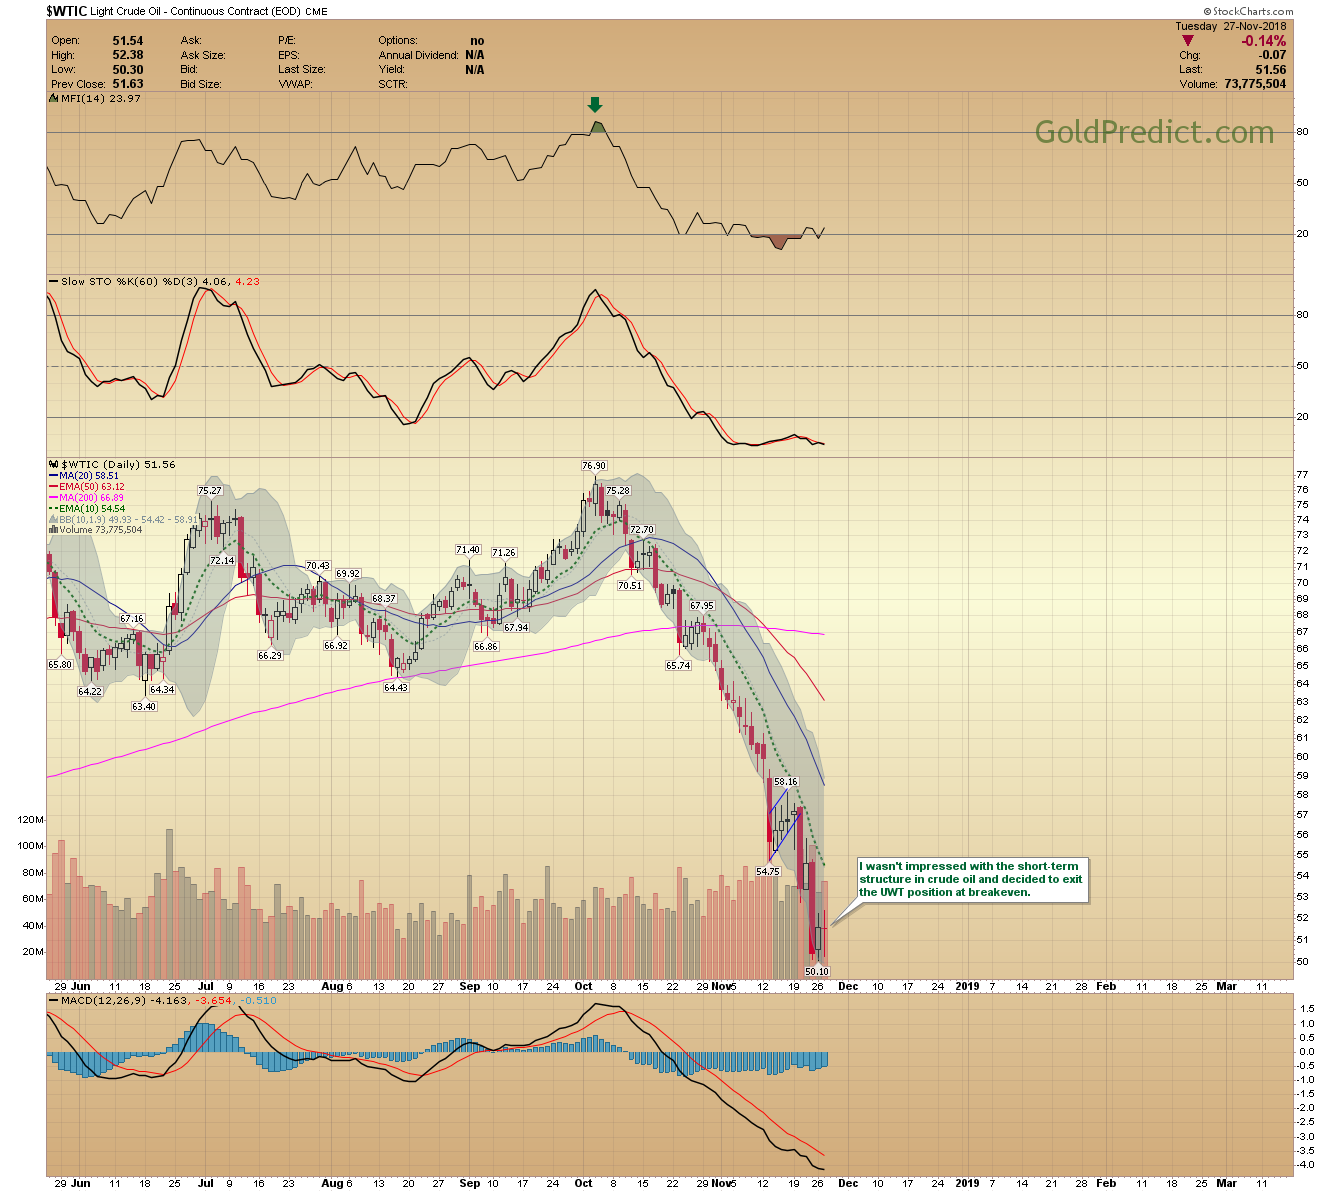Click the percent change -0.14%
Screen dimensions: 1340x1192
[x=1264, y=41]
